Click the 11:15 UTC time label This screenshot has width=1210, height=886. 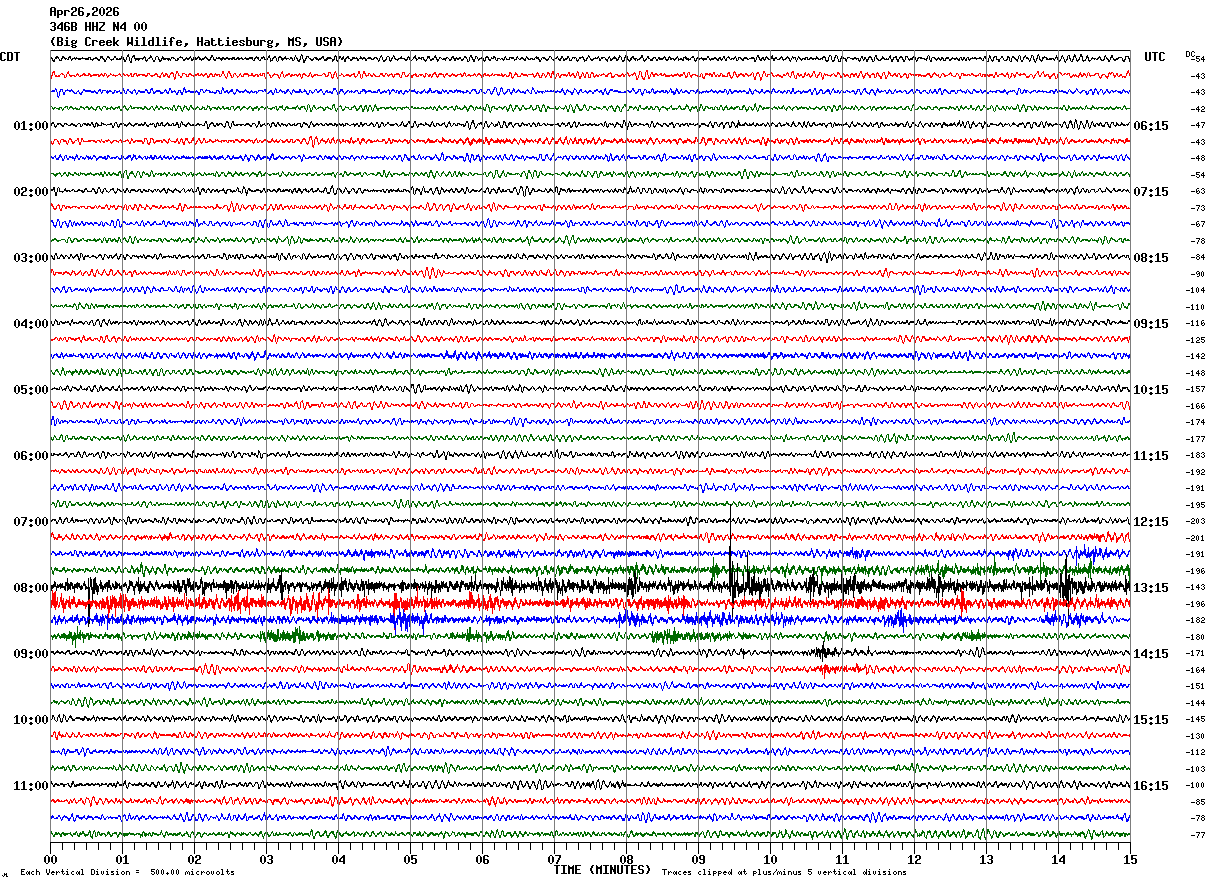(1151, 456)
